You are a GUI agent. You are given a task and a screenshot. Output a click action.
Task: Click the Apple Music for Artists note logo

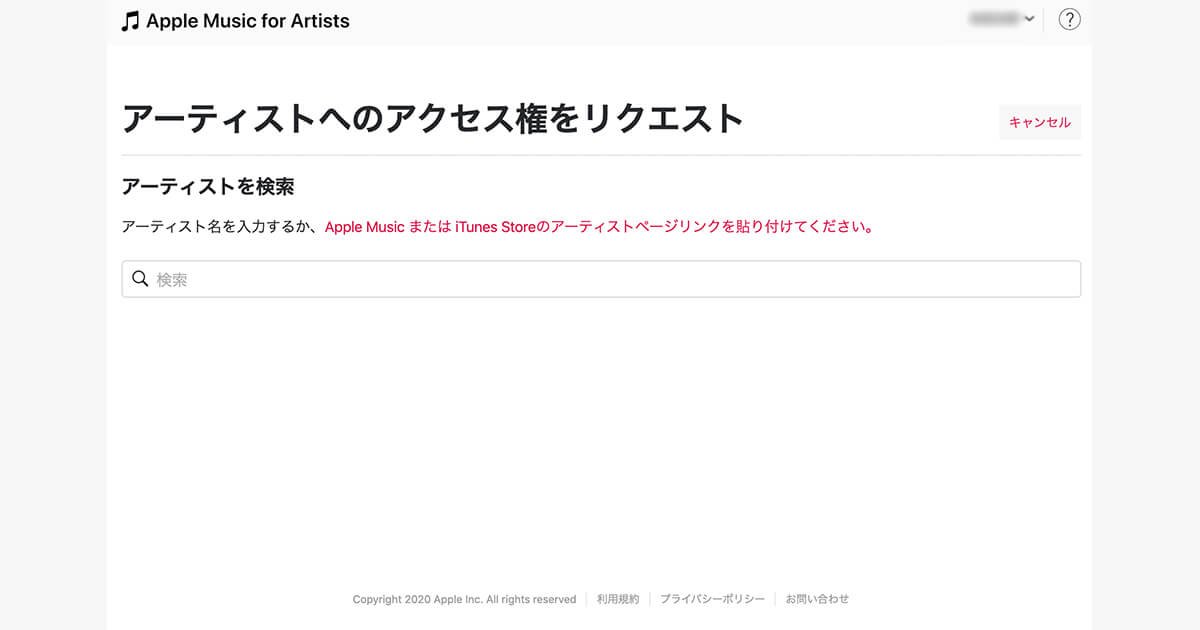click(x=130, y=20)
